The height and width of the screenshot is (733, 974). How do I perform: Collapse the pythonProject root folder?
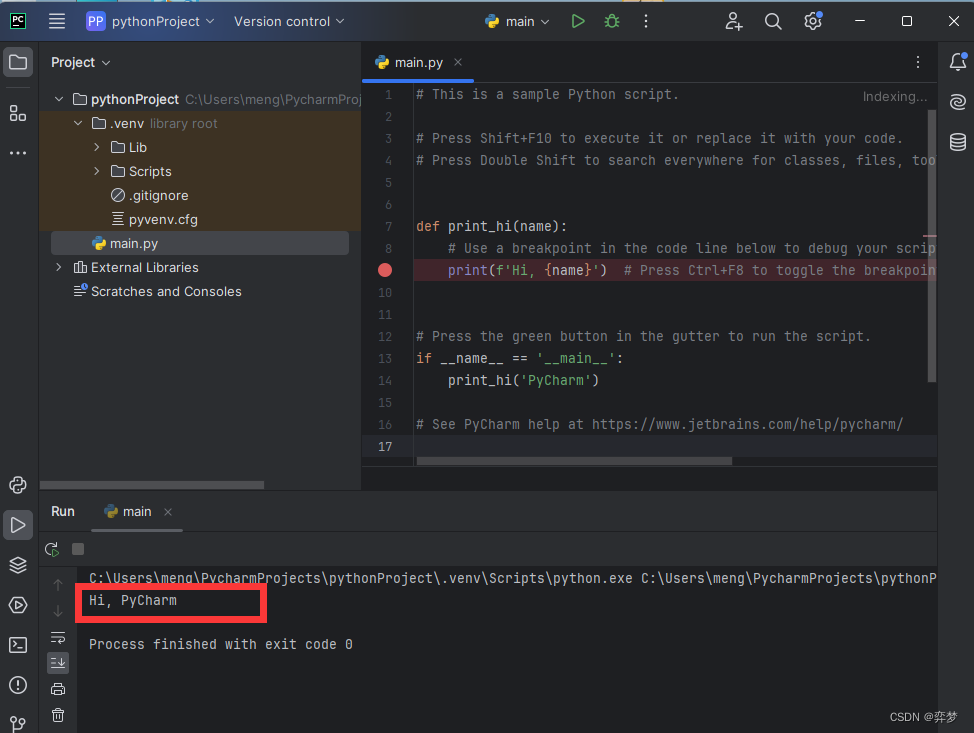(59, 99)
